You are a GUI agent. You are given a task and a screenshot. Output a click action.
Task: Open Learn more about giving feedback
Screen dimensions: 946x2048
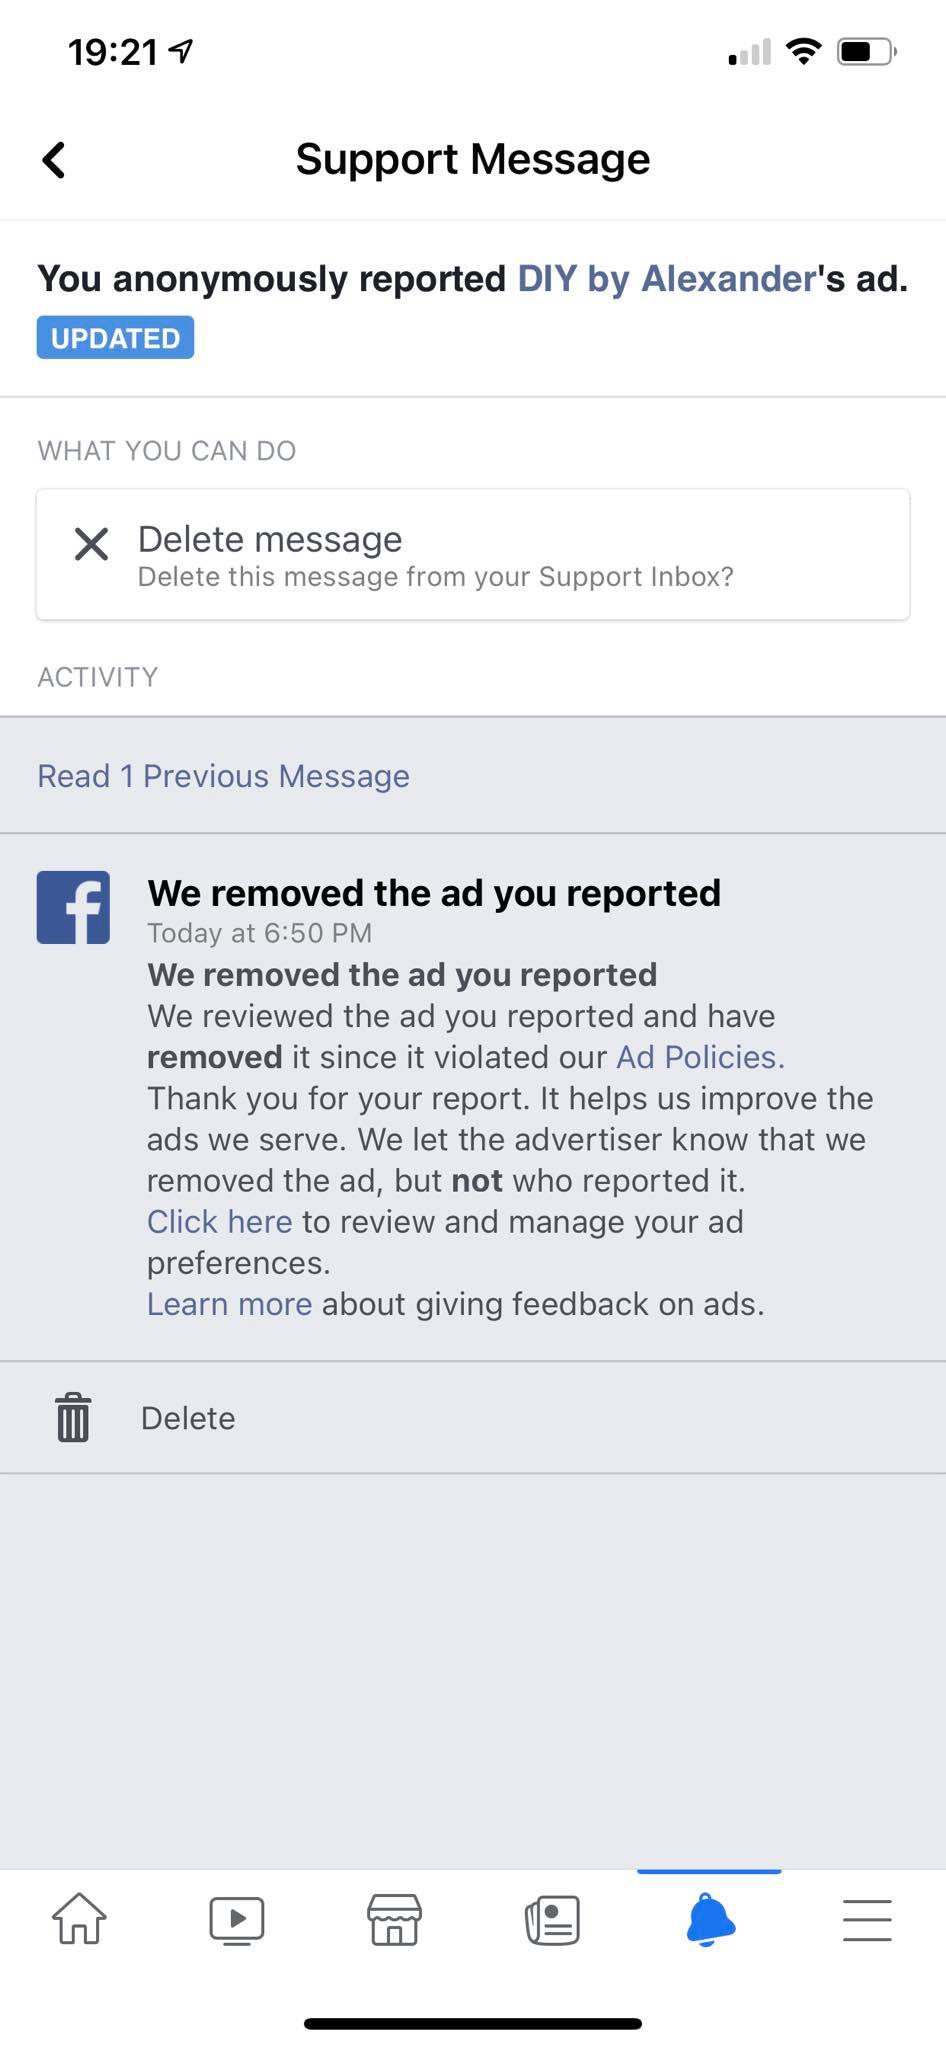(x=229, y=1303)
